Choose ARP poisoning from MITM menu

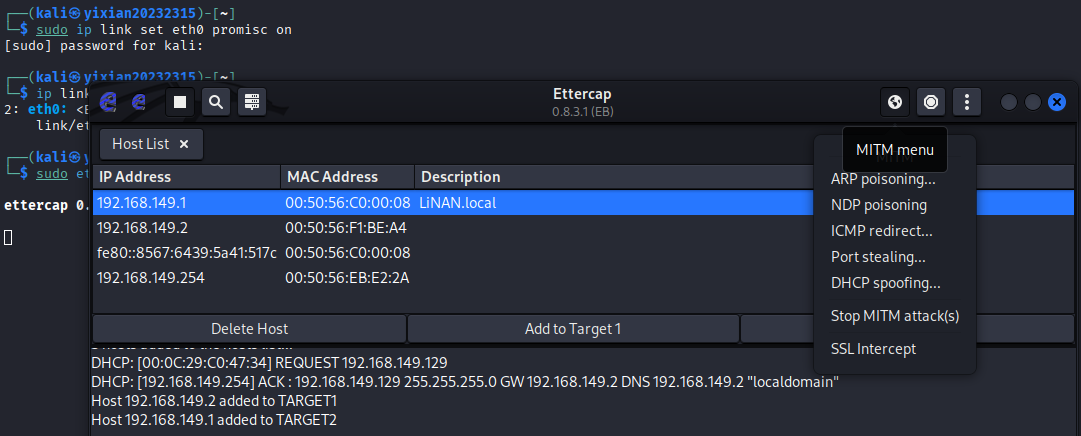tap(883, 179)
